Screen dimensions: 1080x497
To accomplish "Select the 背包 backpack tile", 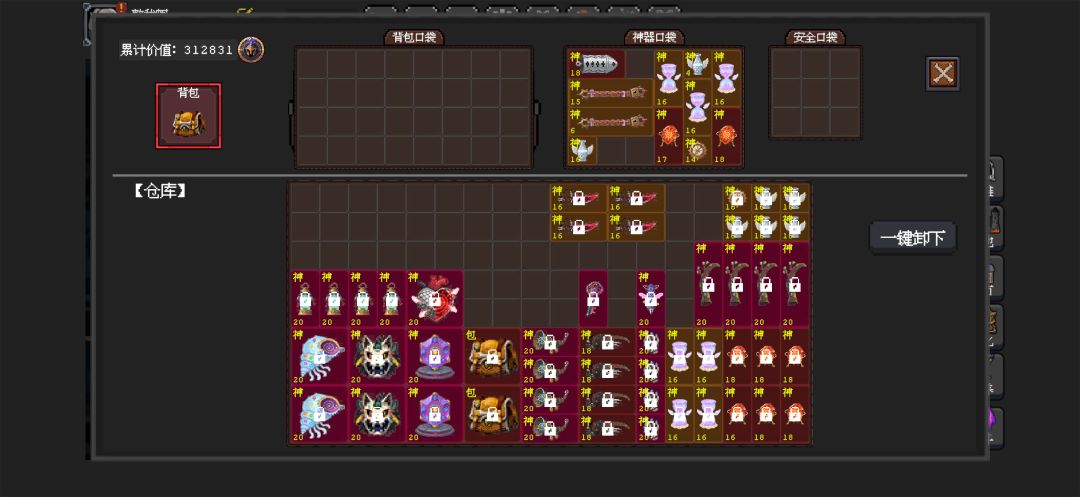I will tap(188, 116).
